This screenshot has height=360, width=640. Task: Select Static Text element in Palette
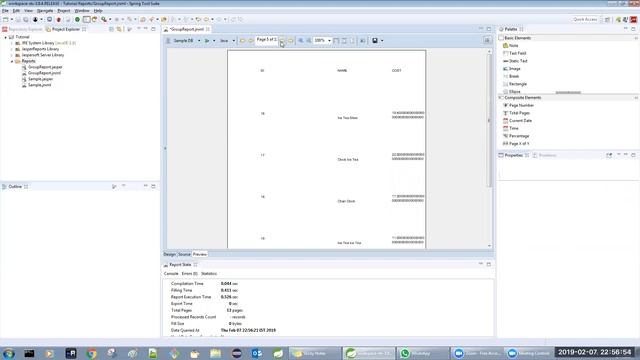[515, 61]
